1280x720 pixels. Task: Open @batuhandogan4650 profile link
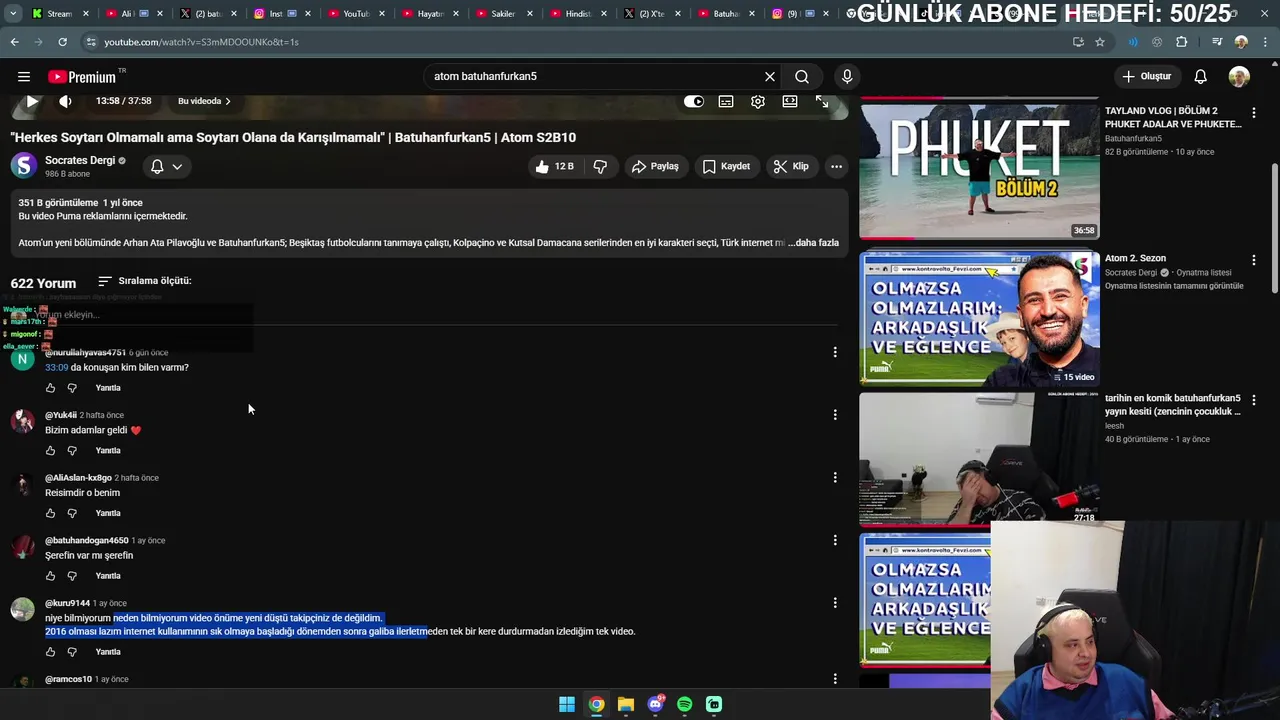[x=87, y=541]
